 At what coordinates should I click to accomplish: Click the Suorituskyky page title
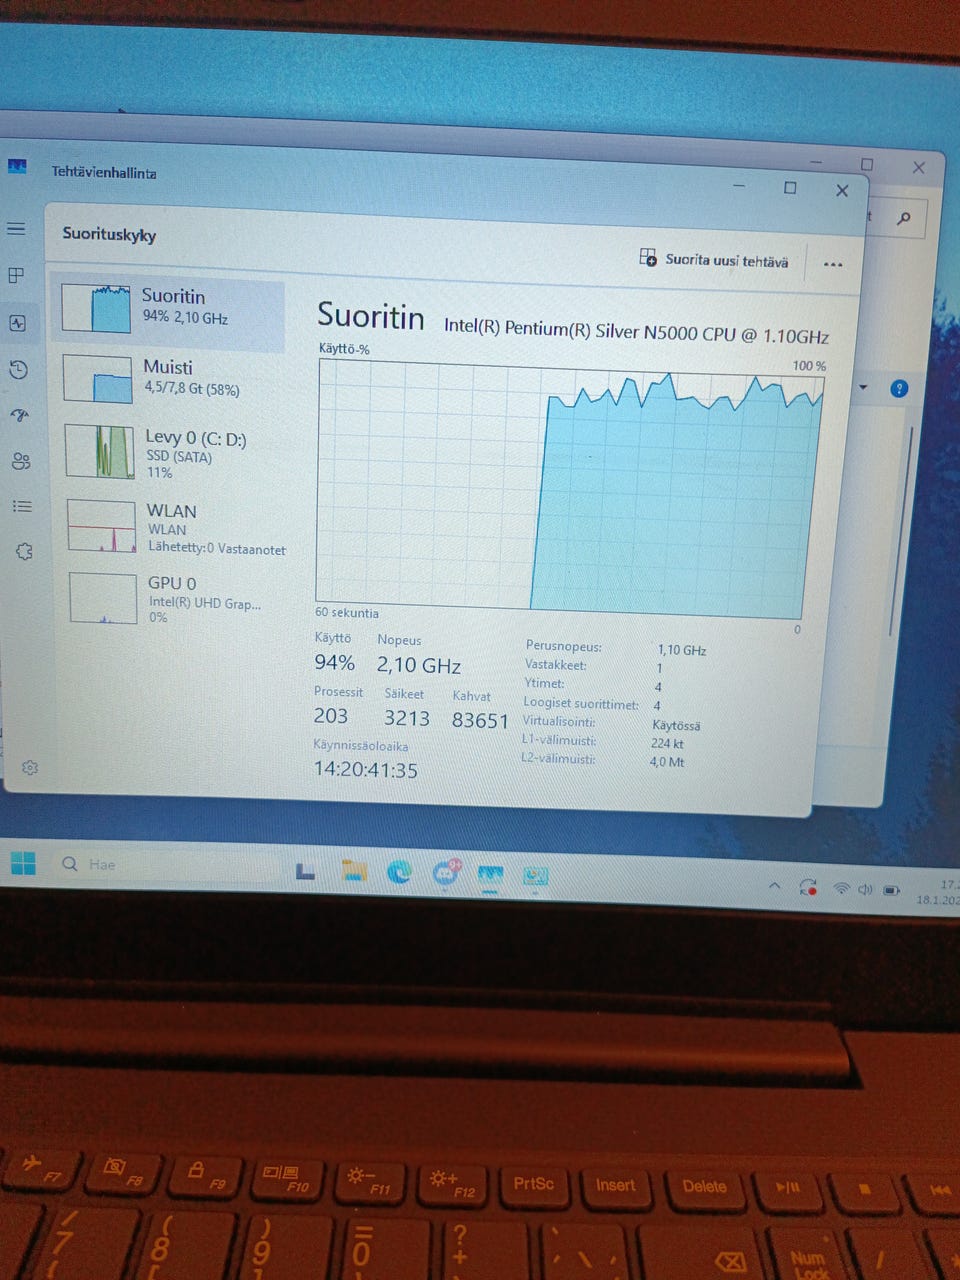pos(109,234)
